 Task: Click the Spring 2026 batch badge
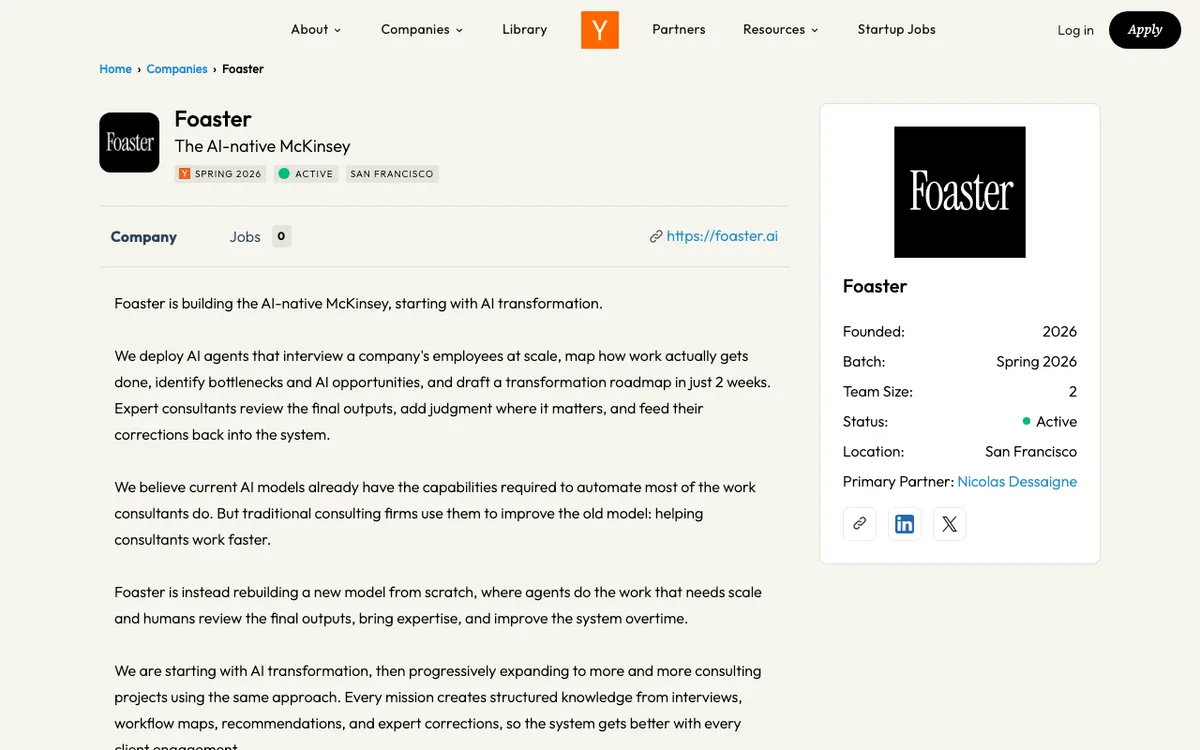coord(220,174)
